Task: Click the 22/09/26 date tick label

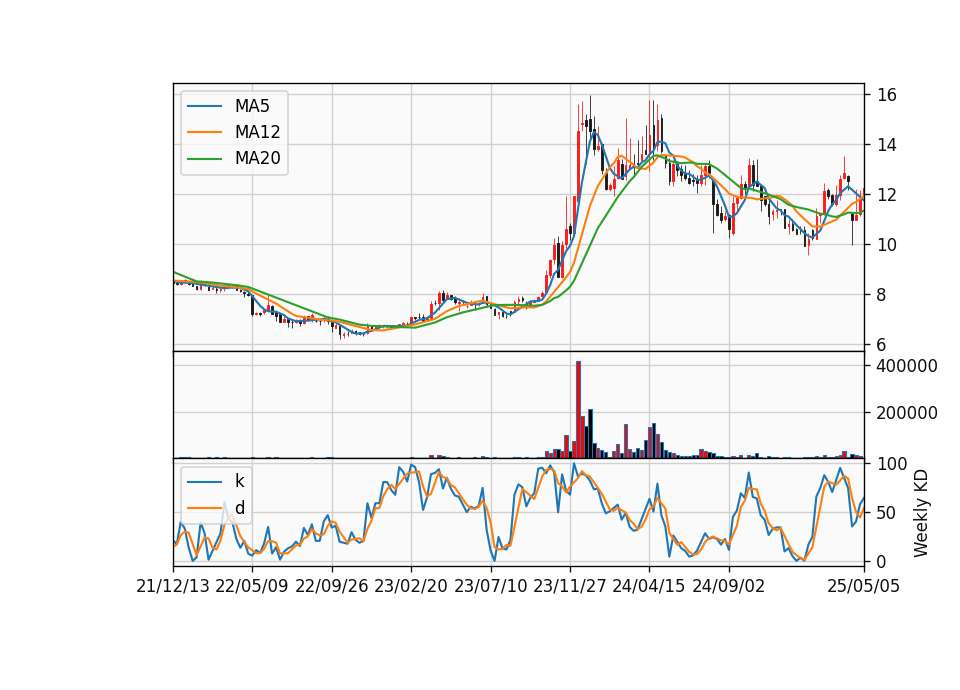Action: coord(332,587)
